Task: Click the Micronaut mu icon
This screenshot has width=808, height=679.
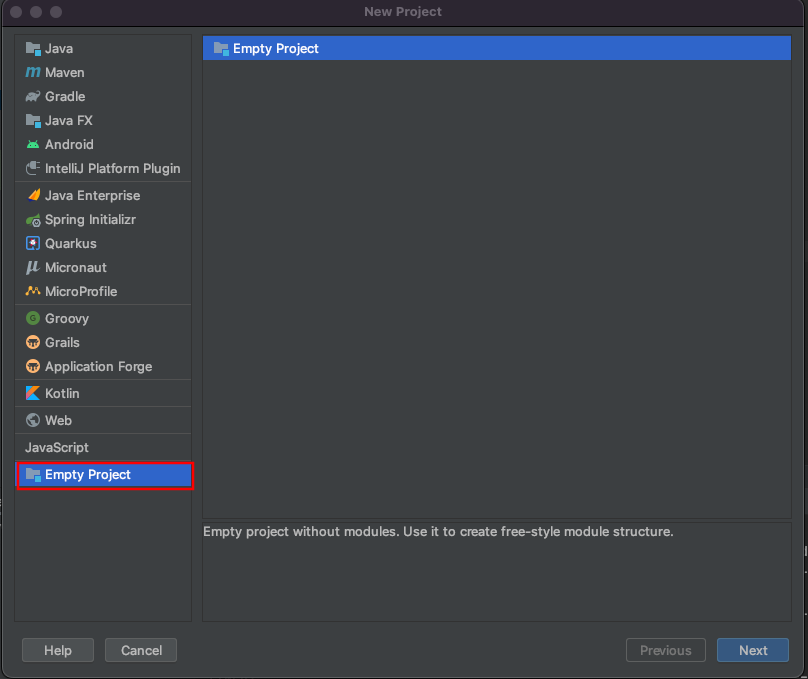Action: pyautogui.click(x=33, y=267)
